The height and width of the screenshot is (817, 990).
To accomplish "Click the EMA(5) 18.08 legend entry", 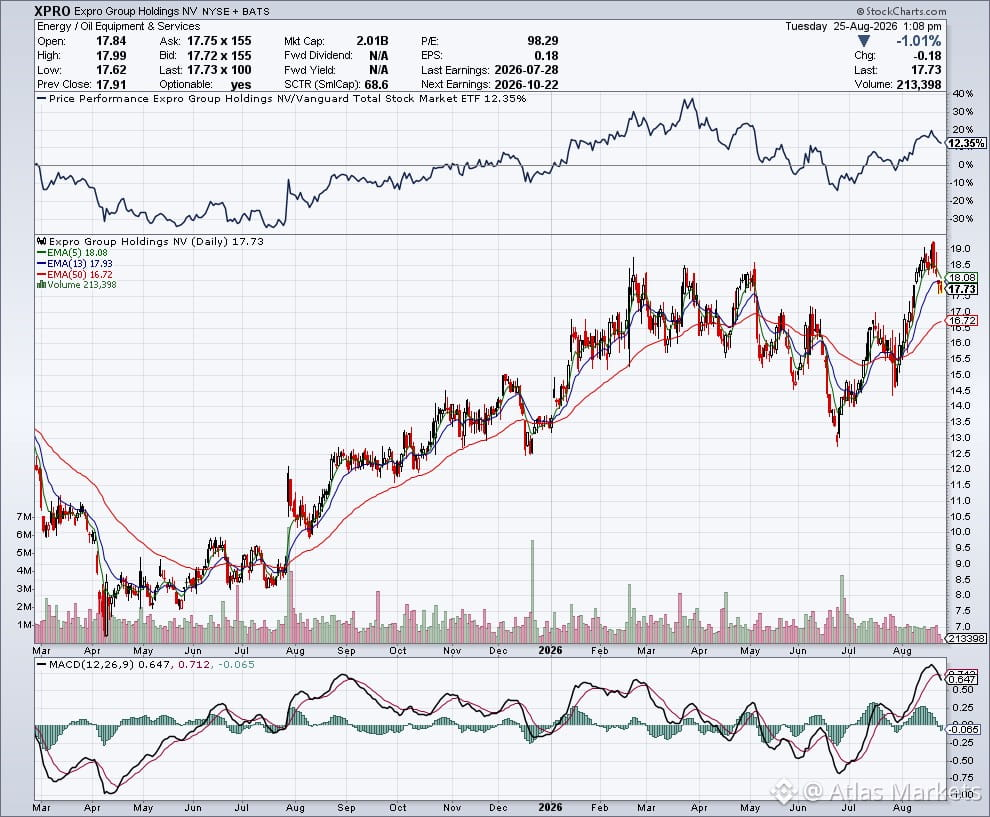I will tap(73, 253).
